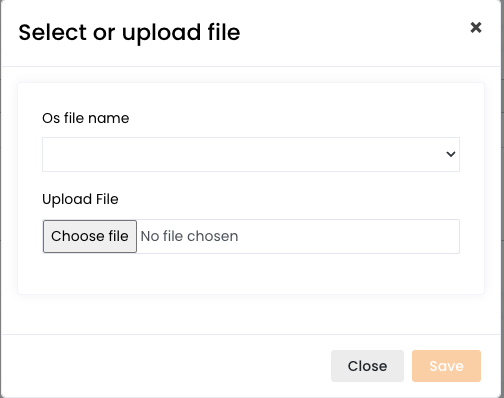This screenshot has height=398, width=504.
Task: Click the 'Upload File' label
Action: point(80,199)
